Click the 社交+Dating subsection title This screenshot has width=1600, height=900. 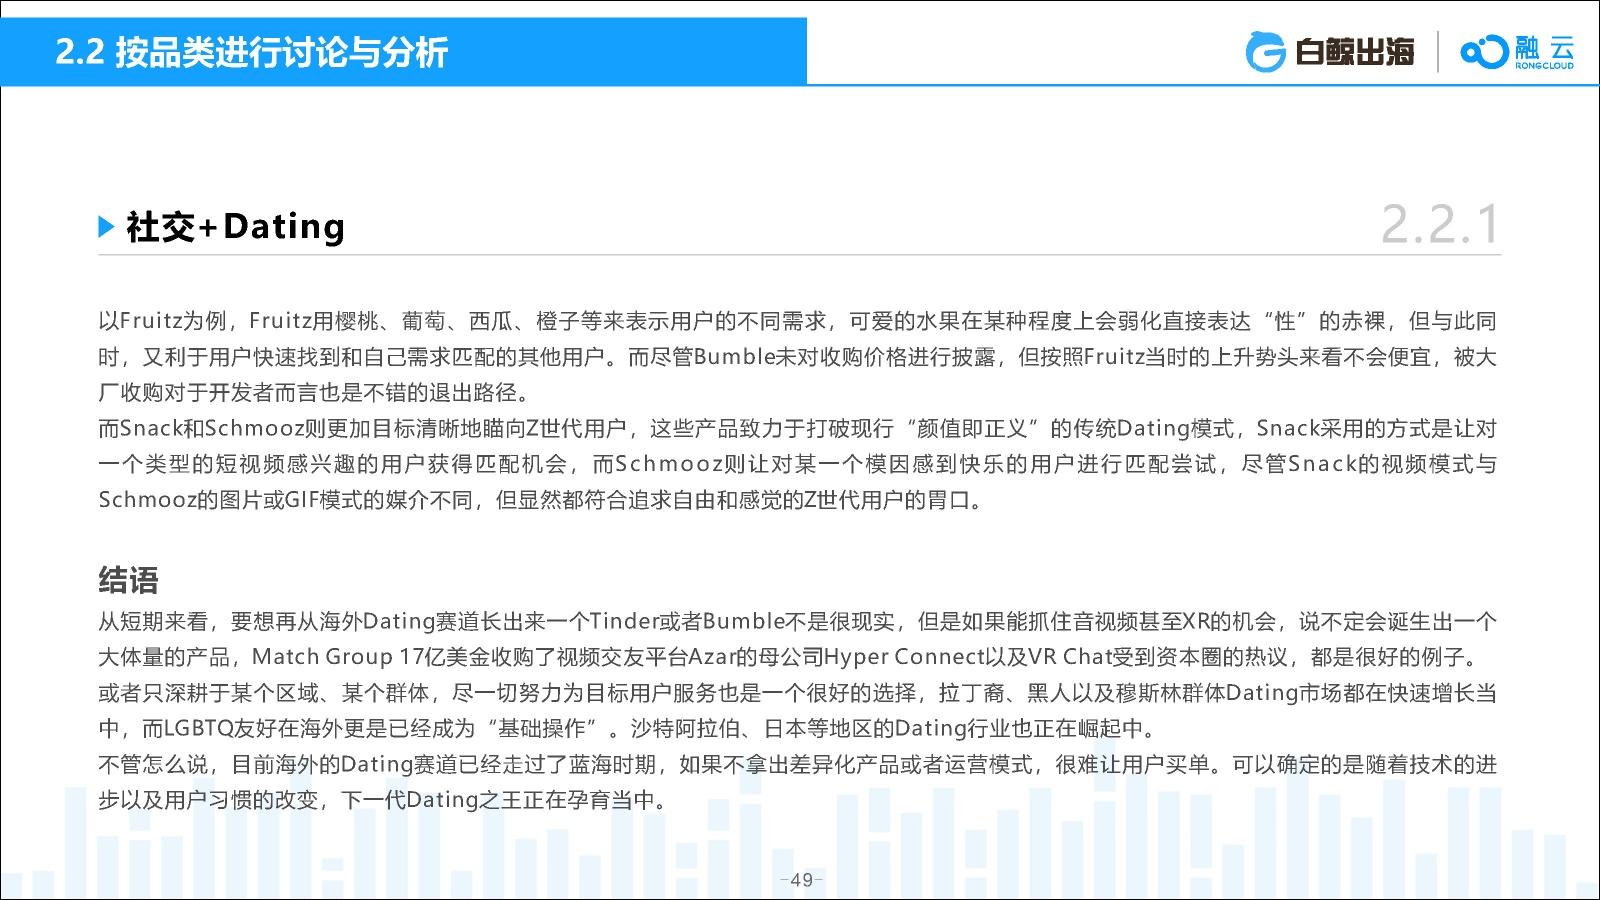235,227
